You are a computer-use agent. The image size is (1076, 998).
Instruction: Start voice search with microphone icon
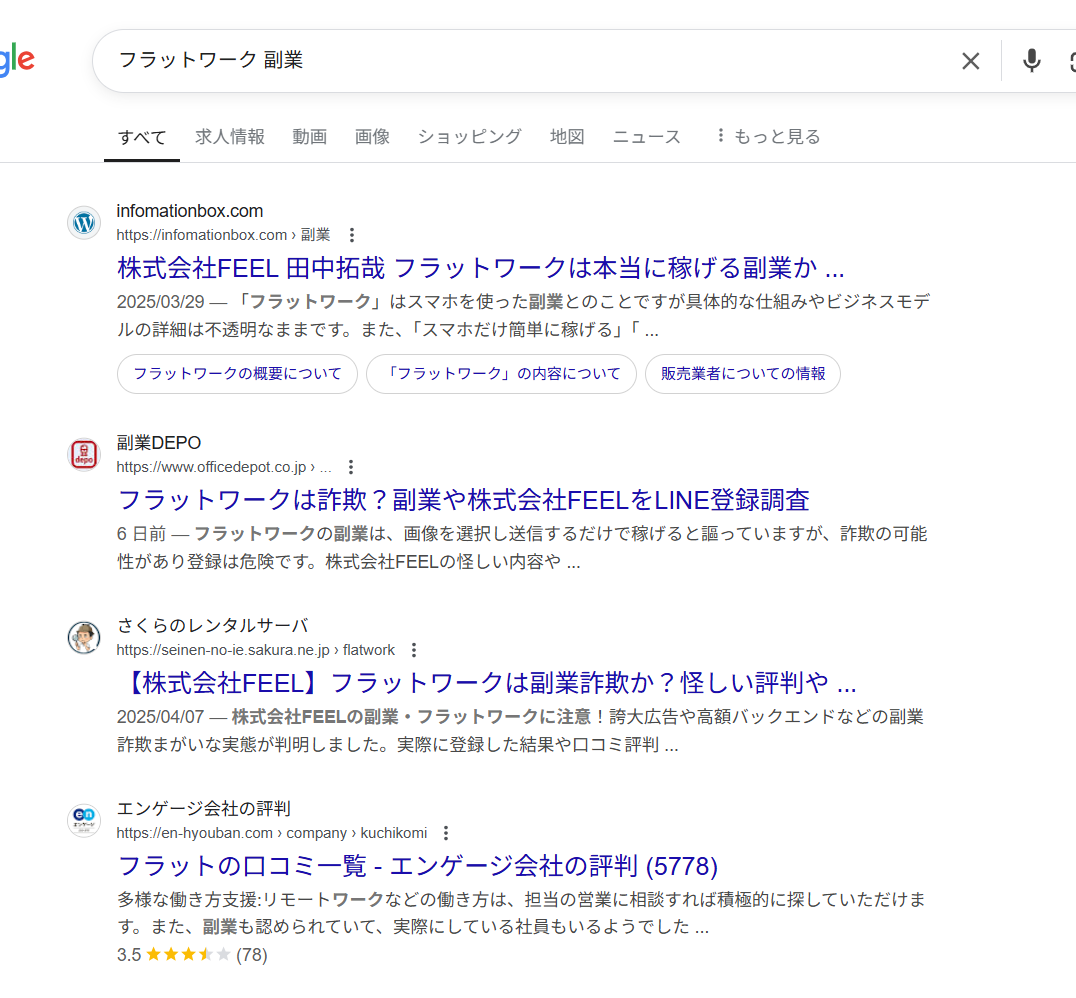(x=1031, y=61)
